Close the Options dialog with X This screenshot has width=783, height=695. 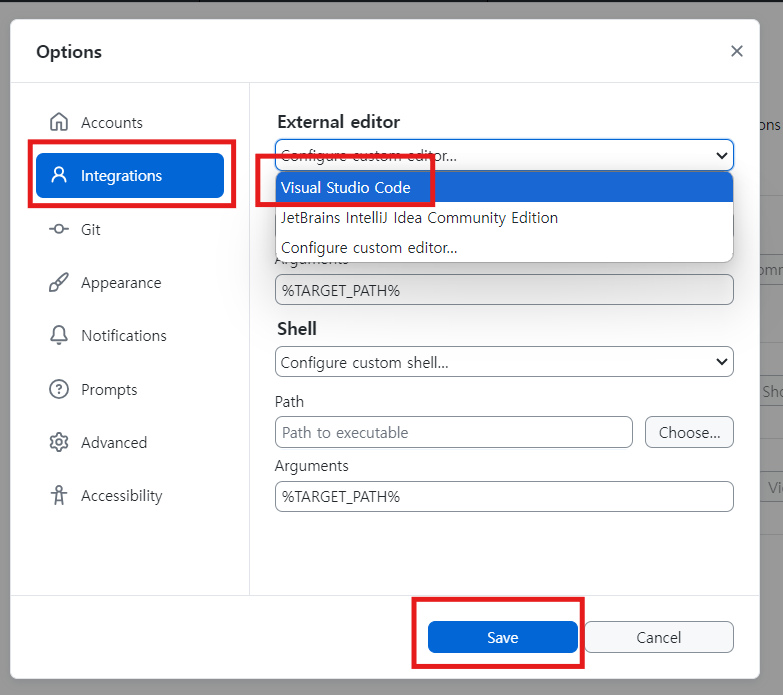click(x=737, y=51)
